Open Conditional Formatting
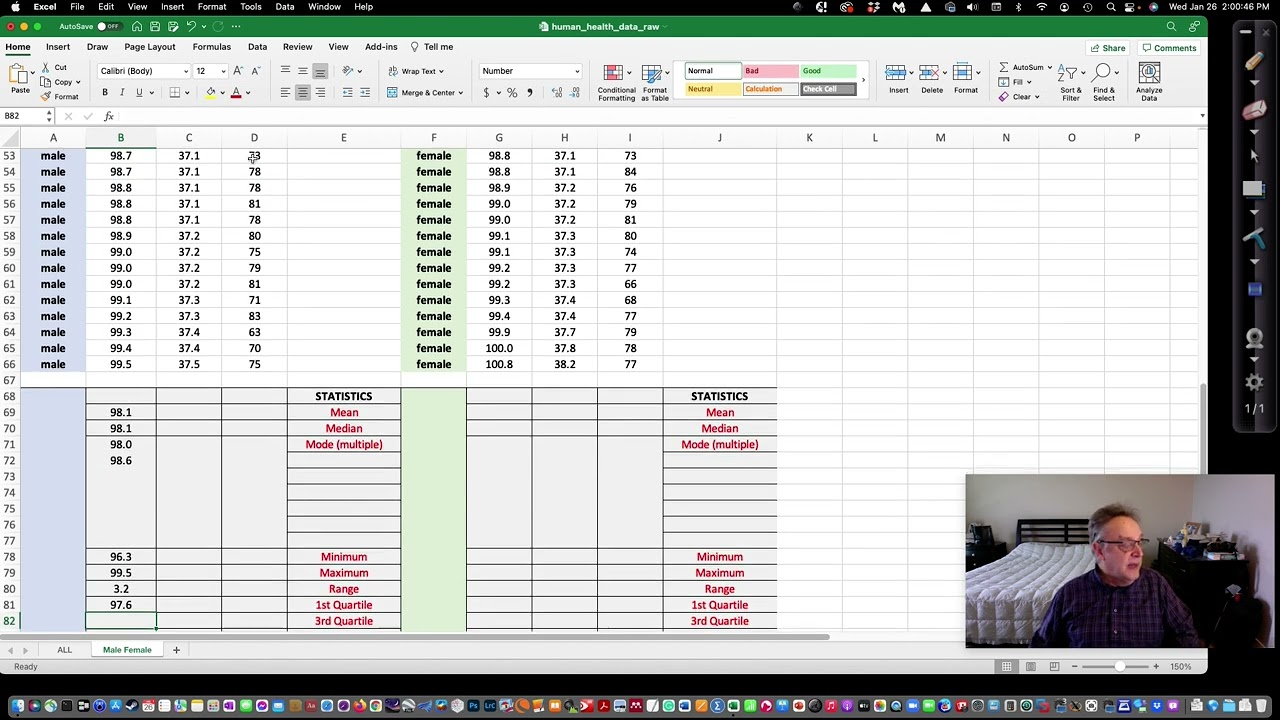Image resolution: width=1280 pixels, height=720 pixels. point(616,83)
